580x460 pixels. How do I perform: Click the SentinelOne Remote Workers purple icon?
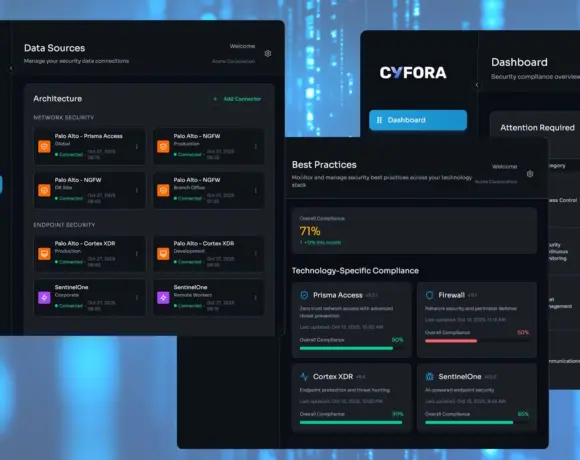pos(163,298)
